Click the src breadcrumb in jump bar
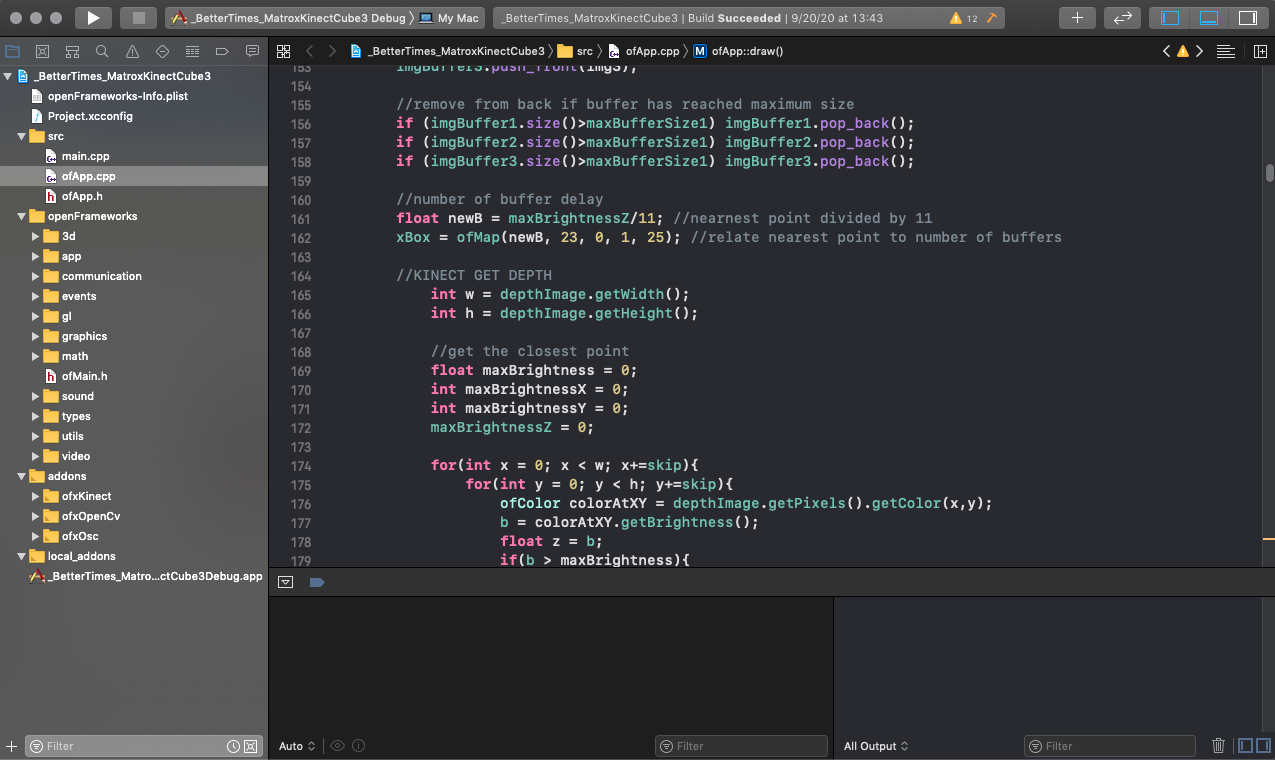This screenshot has height=760, width=1275. pos(575,51)
